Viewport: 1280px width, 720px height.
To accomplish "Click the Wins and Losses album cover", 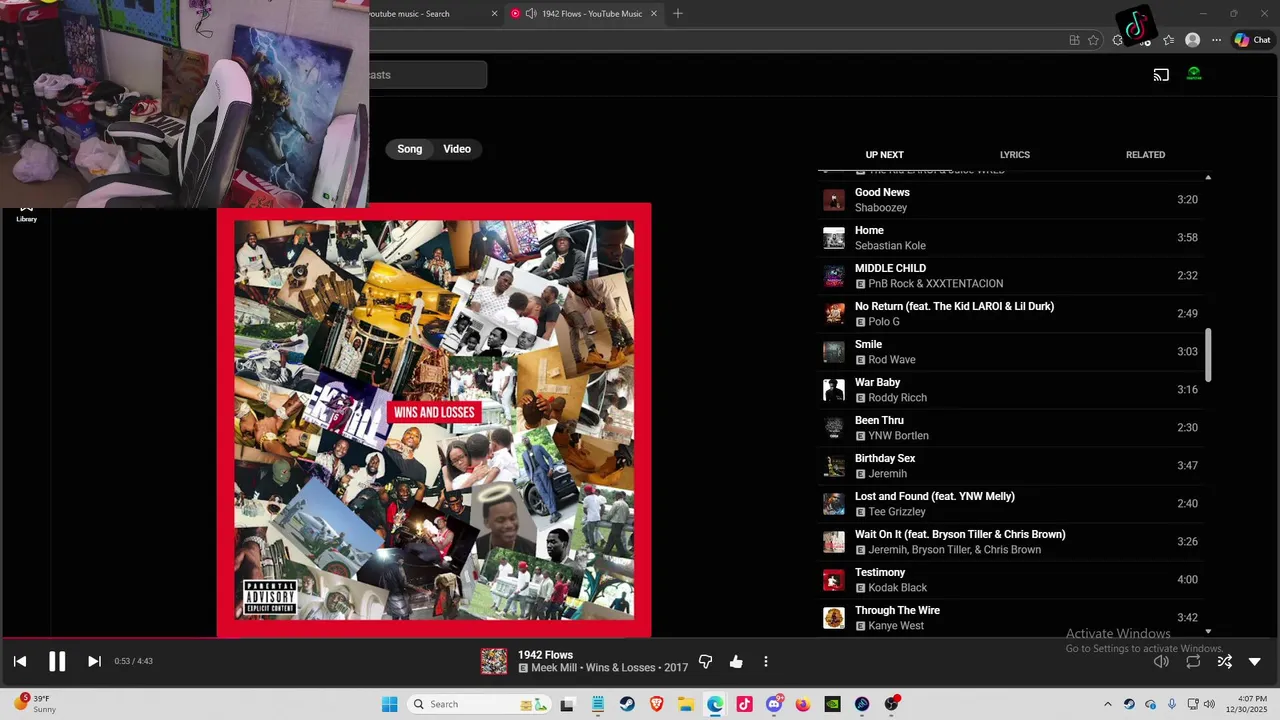I will click(x=434, y=420).
